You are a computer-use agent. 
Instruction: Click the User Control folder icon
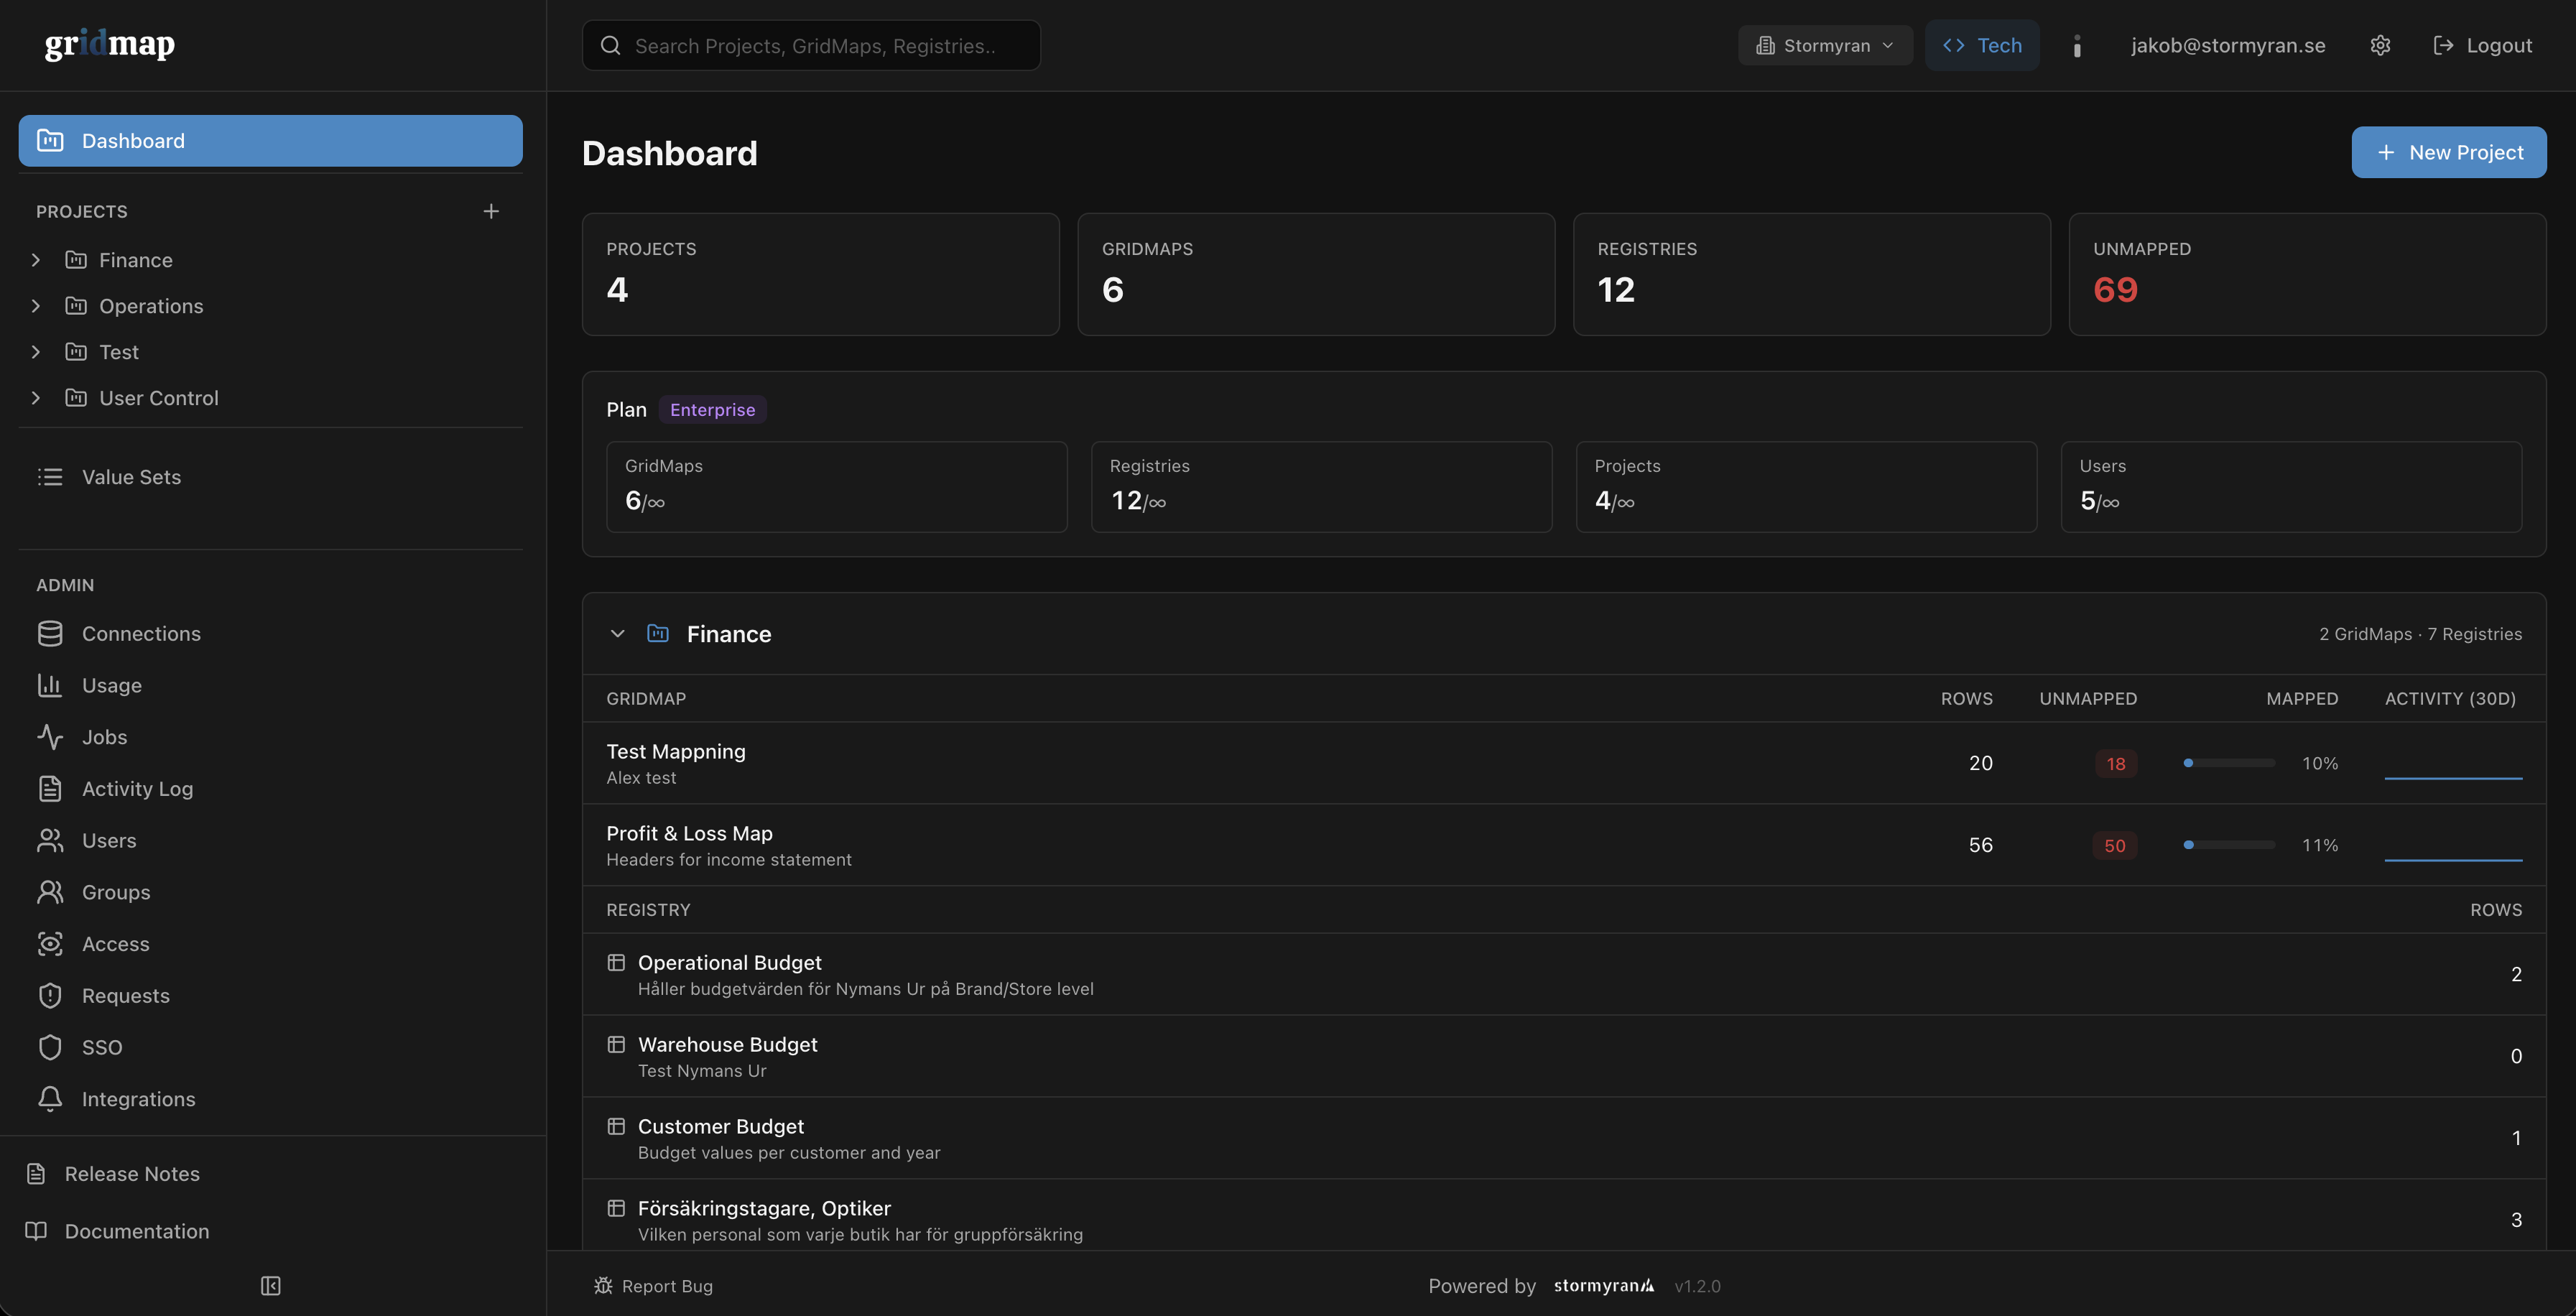(76, 398)
